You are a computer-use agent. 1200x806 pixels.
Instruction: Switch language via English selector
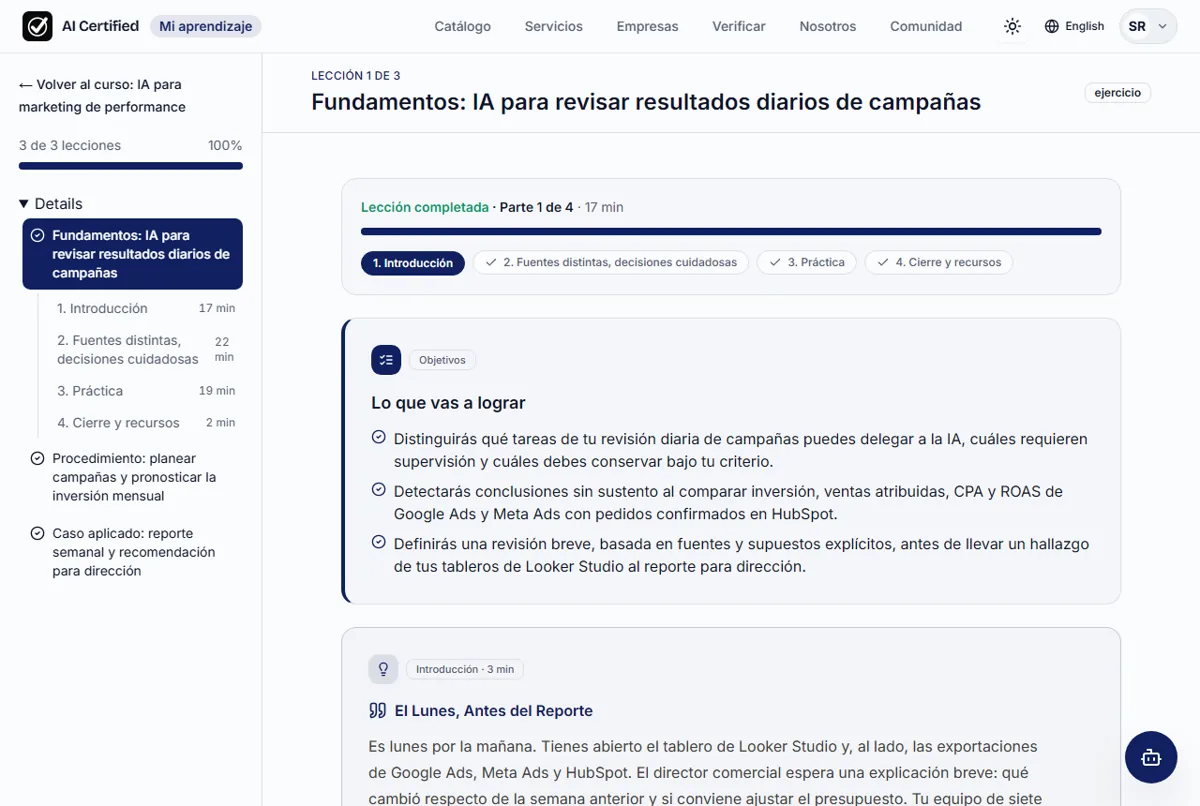pos(1074,26)
